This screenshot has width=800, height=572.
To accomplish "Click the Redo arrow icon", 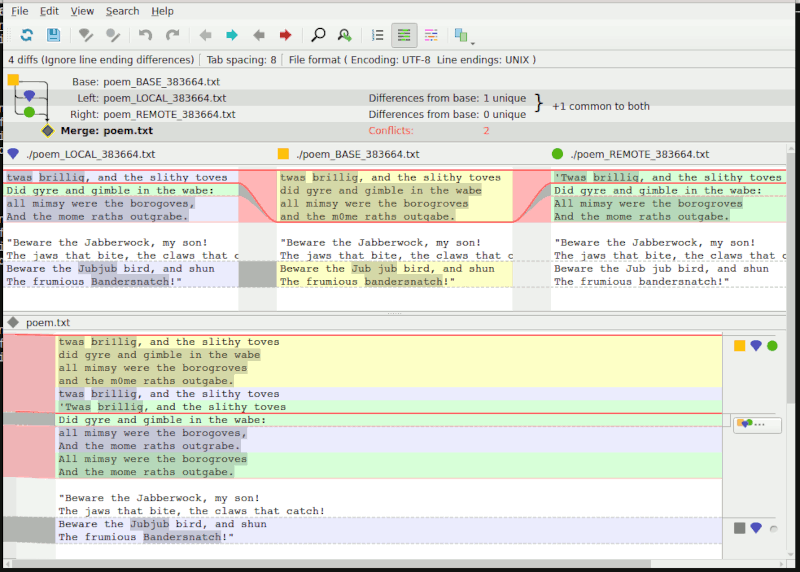I will tap(172, 35).
